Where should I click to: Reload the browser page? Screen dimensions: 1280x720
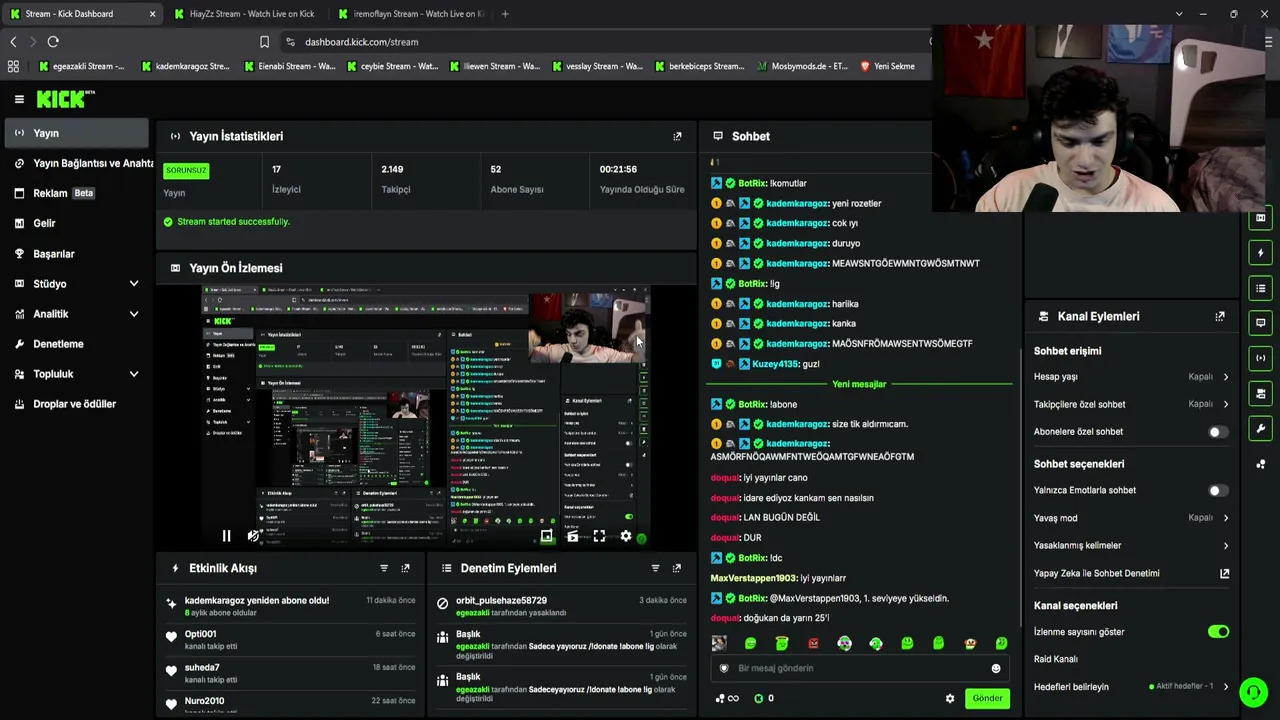(x=53, y=42)
